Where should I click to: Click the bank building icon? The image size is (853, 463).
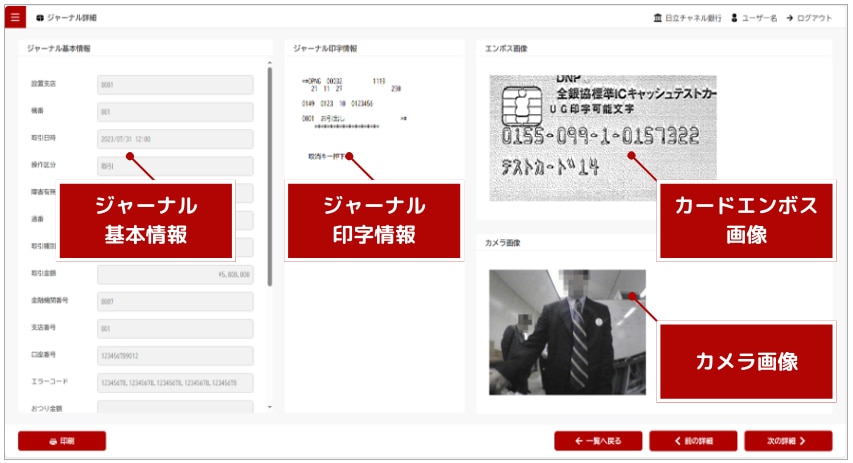656,18
